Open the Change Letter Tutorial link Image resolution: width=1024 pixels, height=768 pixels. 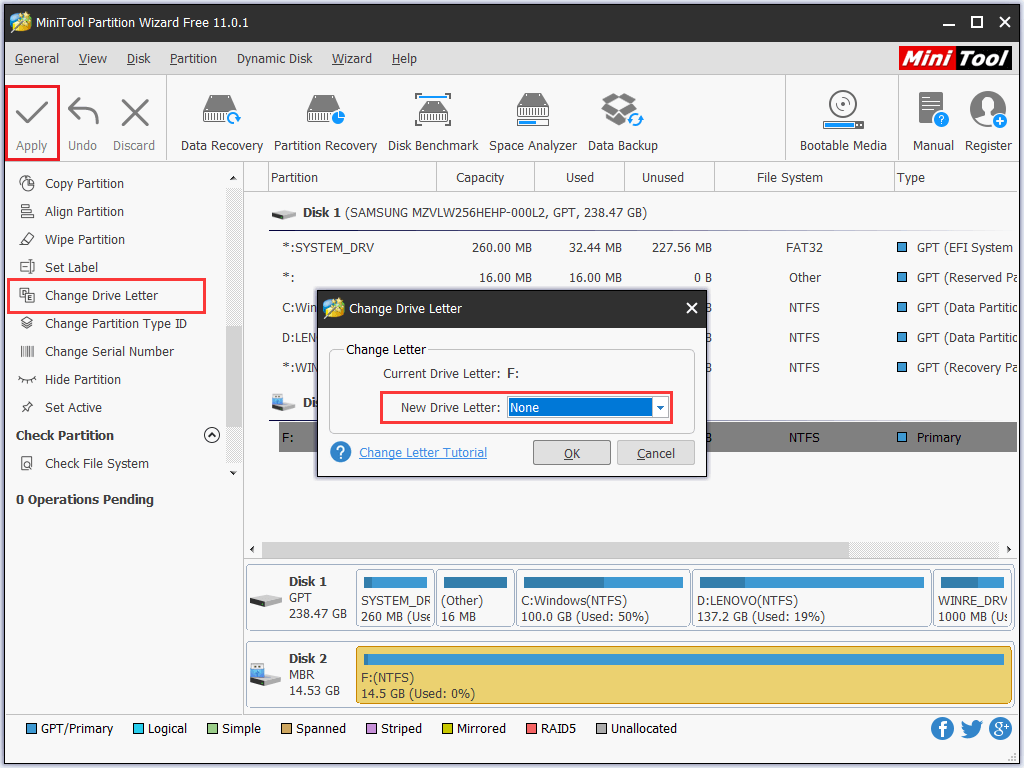[x=423, y=453]
